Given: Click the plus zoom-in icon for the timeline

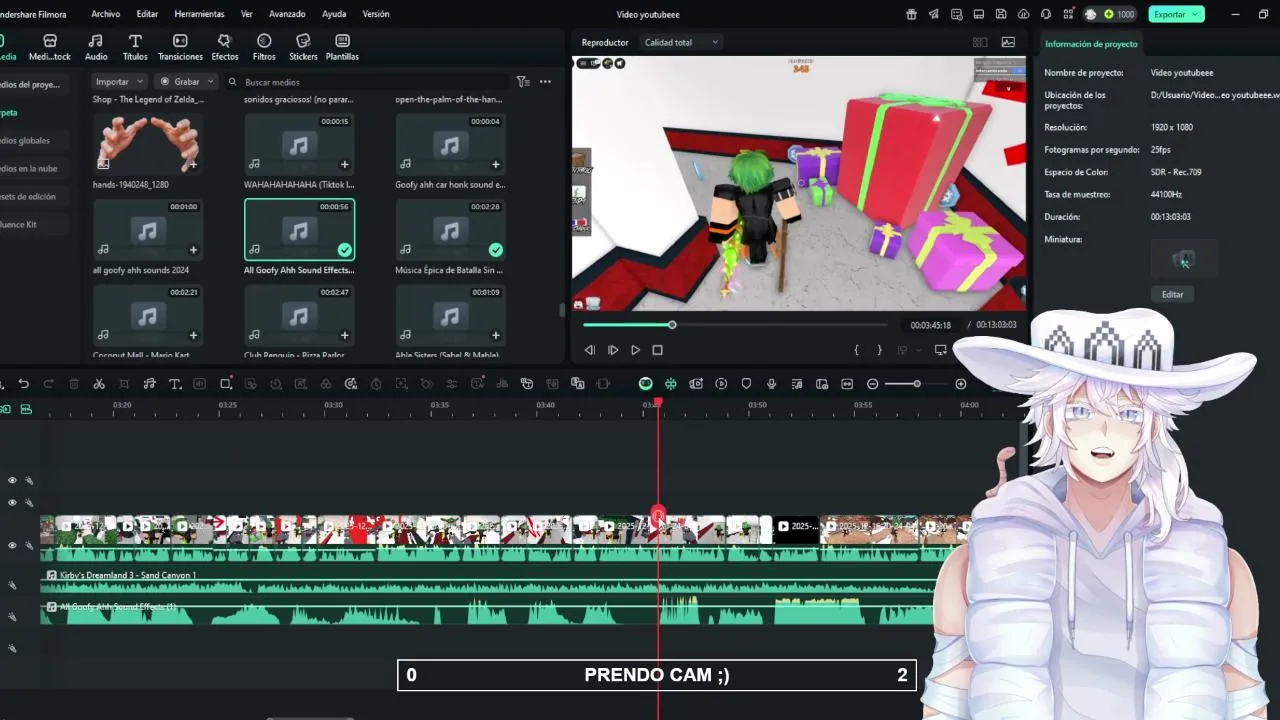Looking at the screenshot, I should click(x=961, y=384).
